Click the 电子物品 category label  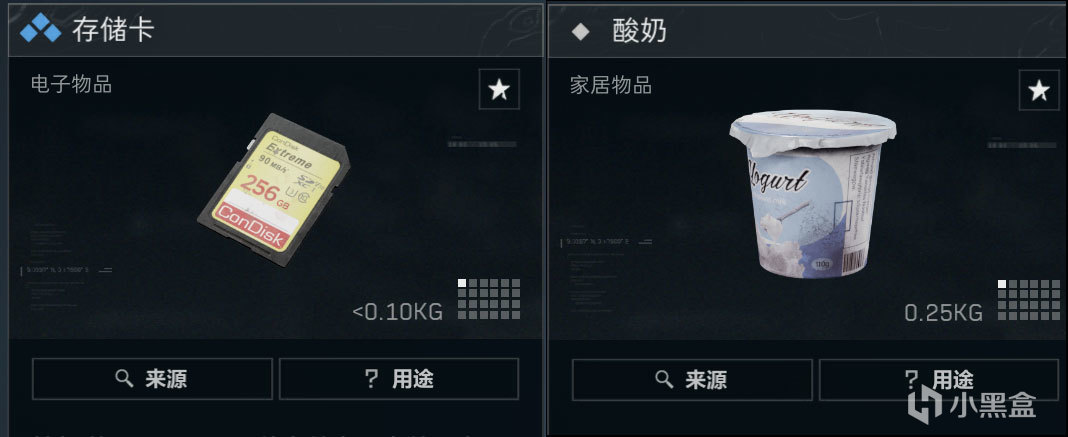(72, 84)
